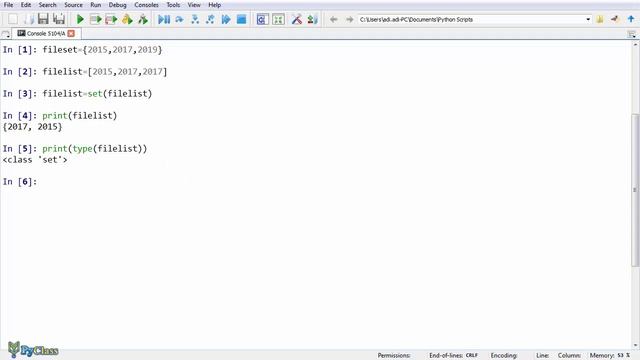640x360 pixels.
Task: Open the File menu
Action: tap(8, 5)
